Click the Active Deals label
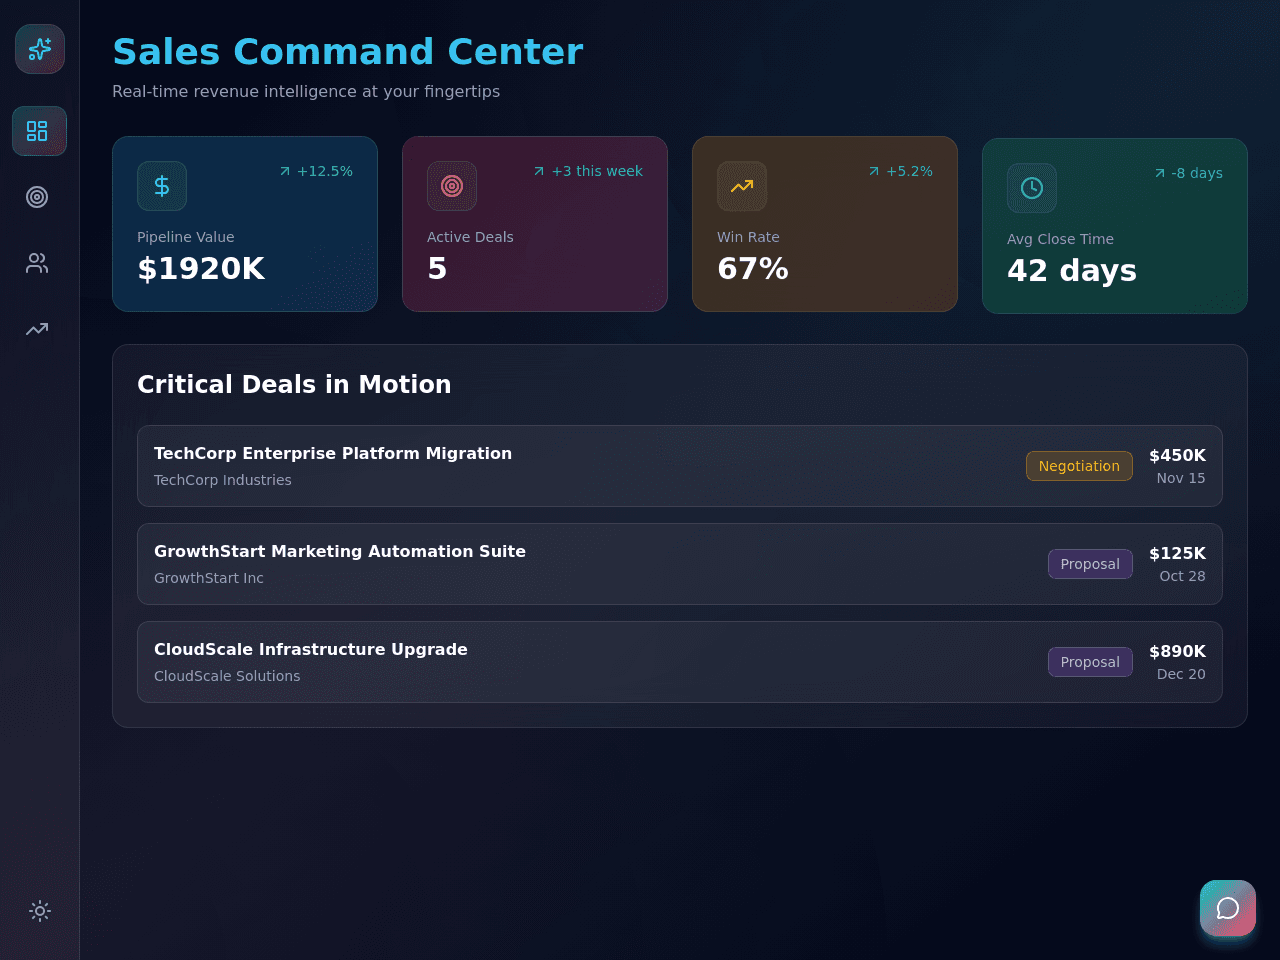 pyautogui.click(x=470, y=237)
